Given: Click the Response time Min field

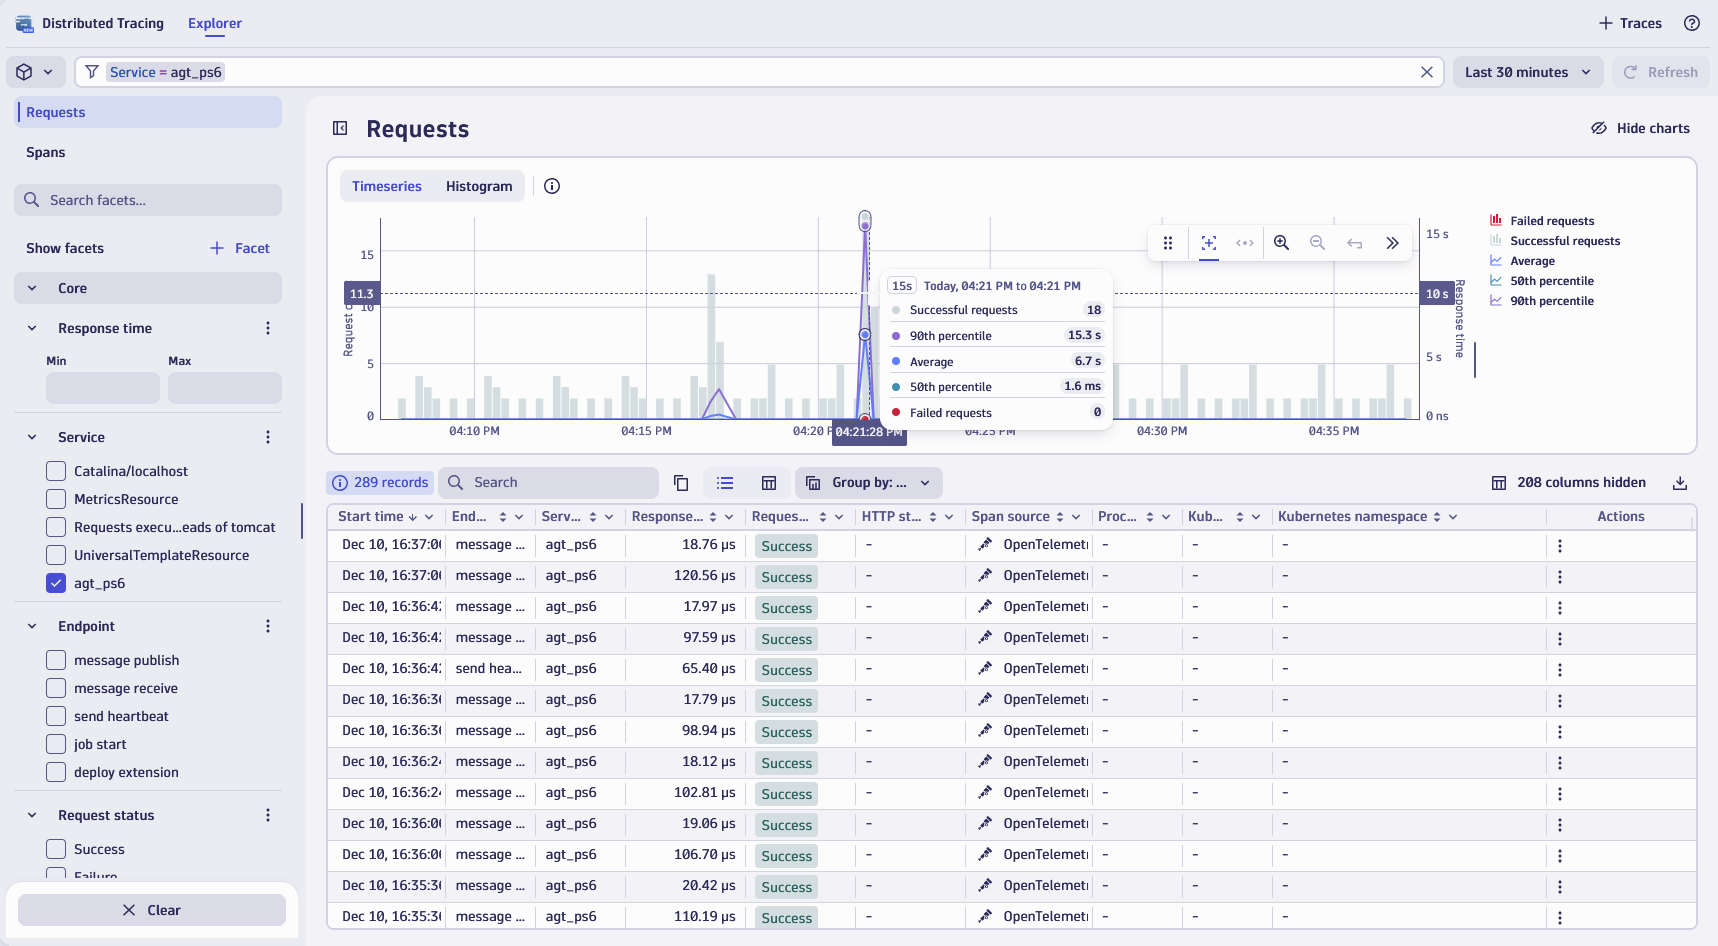Looking at the screenshot, I should point(103,388).
